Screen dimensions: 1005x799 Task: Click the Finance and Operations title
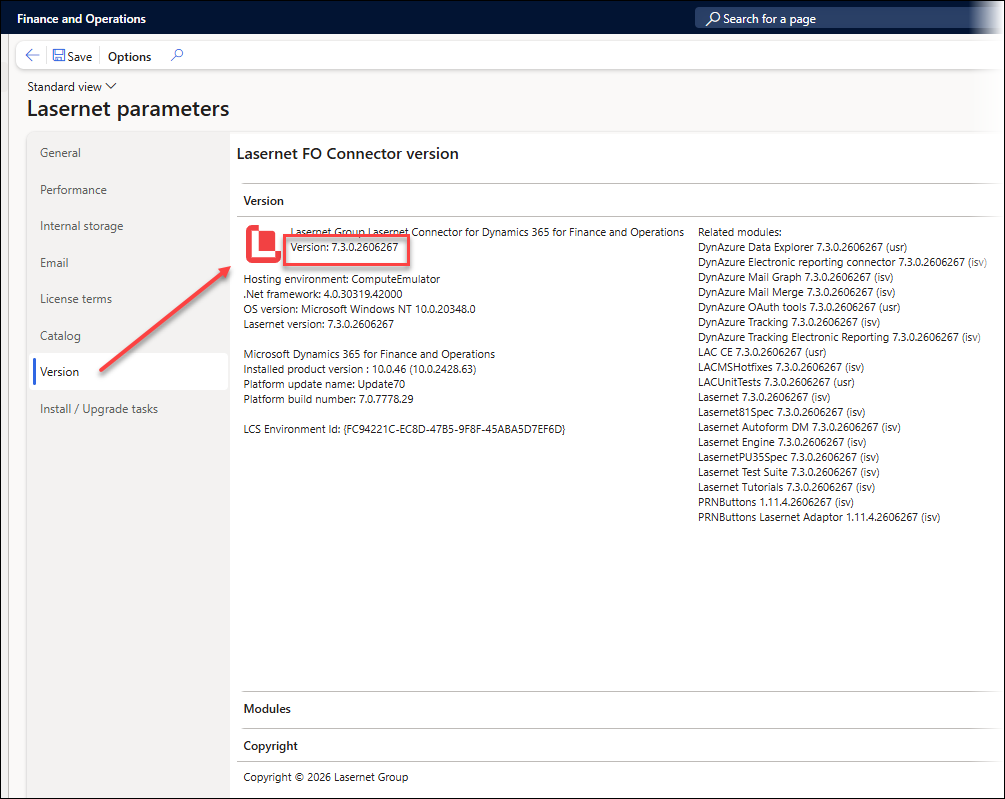(81, 19)
